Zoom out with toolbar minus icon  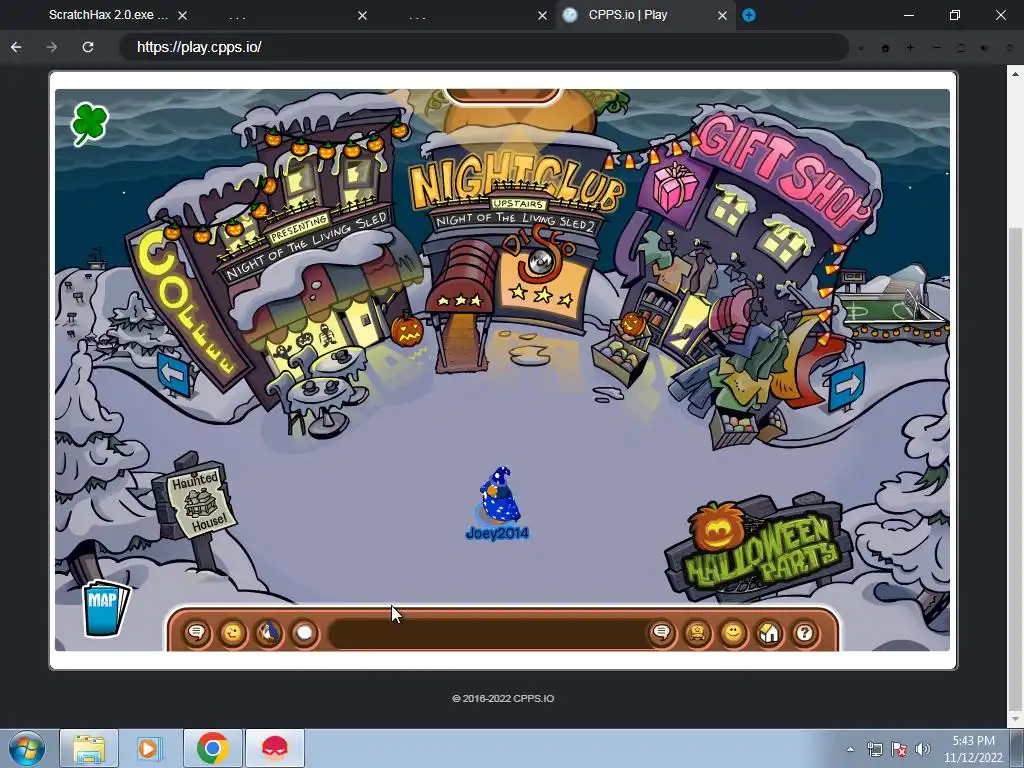(936, 48)
